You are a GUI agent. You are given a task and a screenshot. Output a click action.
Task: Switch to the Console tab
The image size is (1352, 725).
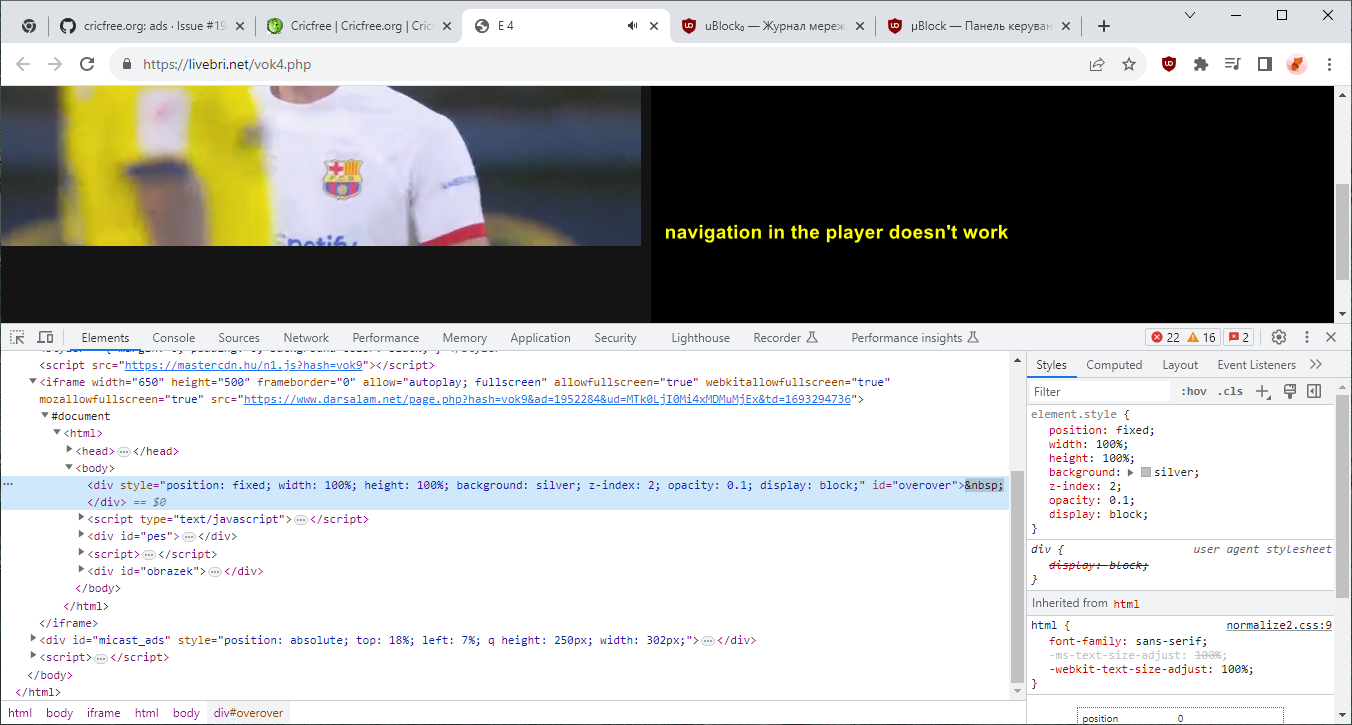coord(173,337)
